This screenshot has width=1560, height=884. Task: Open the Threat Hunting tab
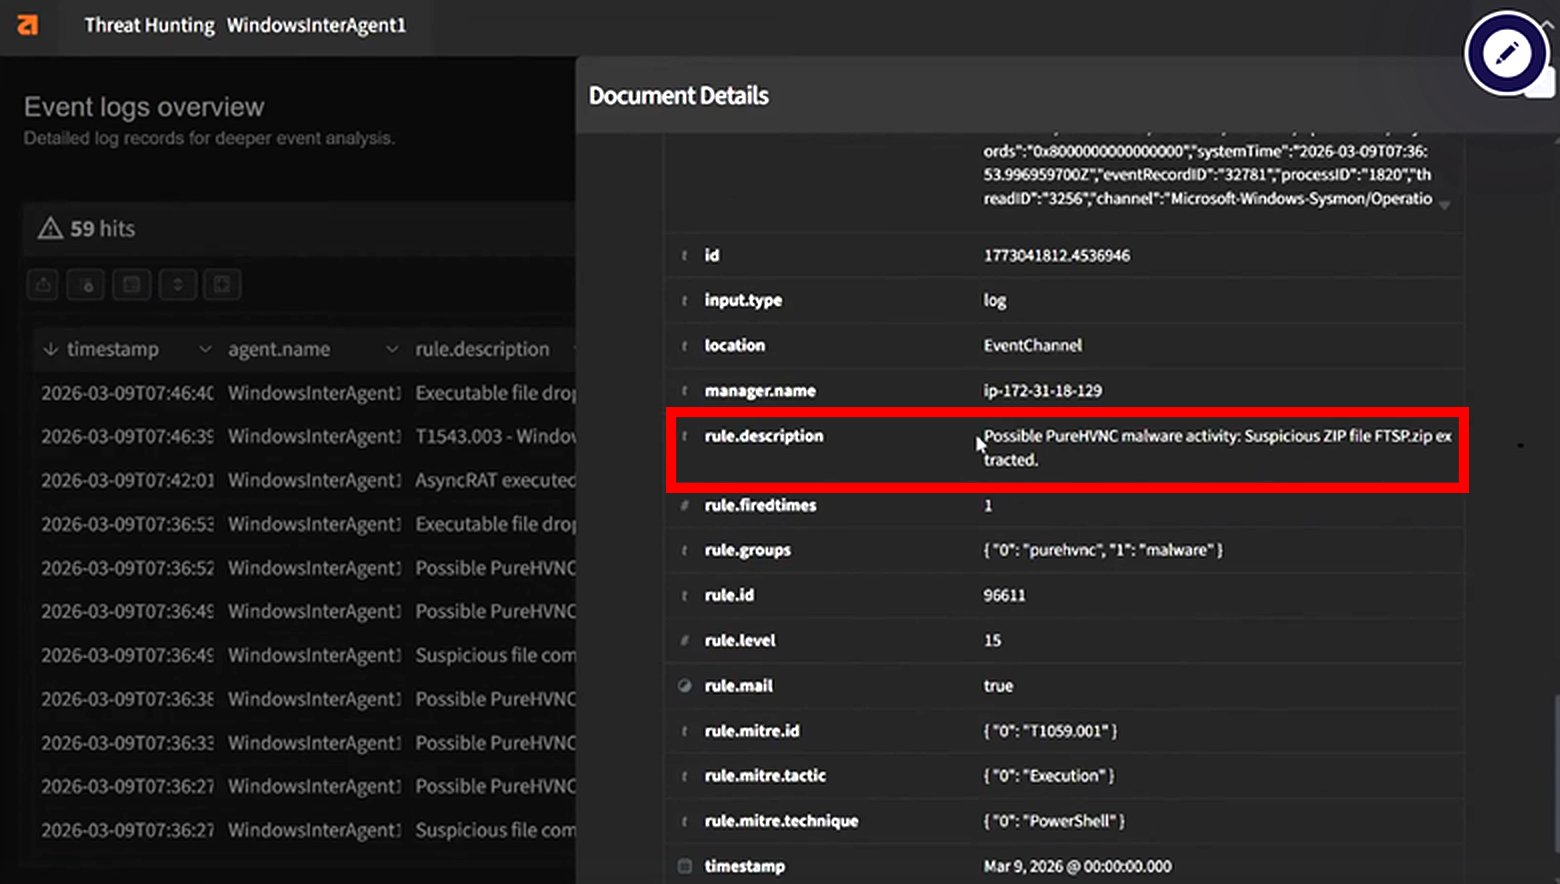[x=149, y=25]
